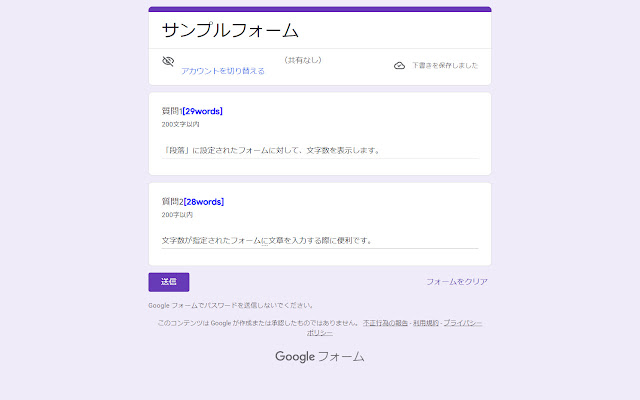Click the 質問1 answer text field
Screen dimensions: 640x400
coord(320,151)
